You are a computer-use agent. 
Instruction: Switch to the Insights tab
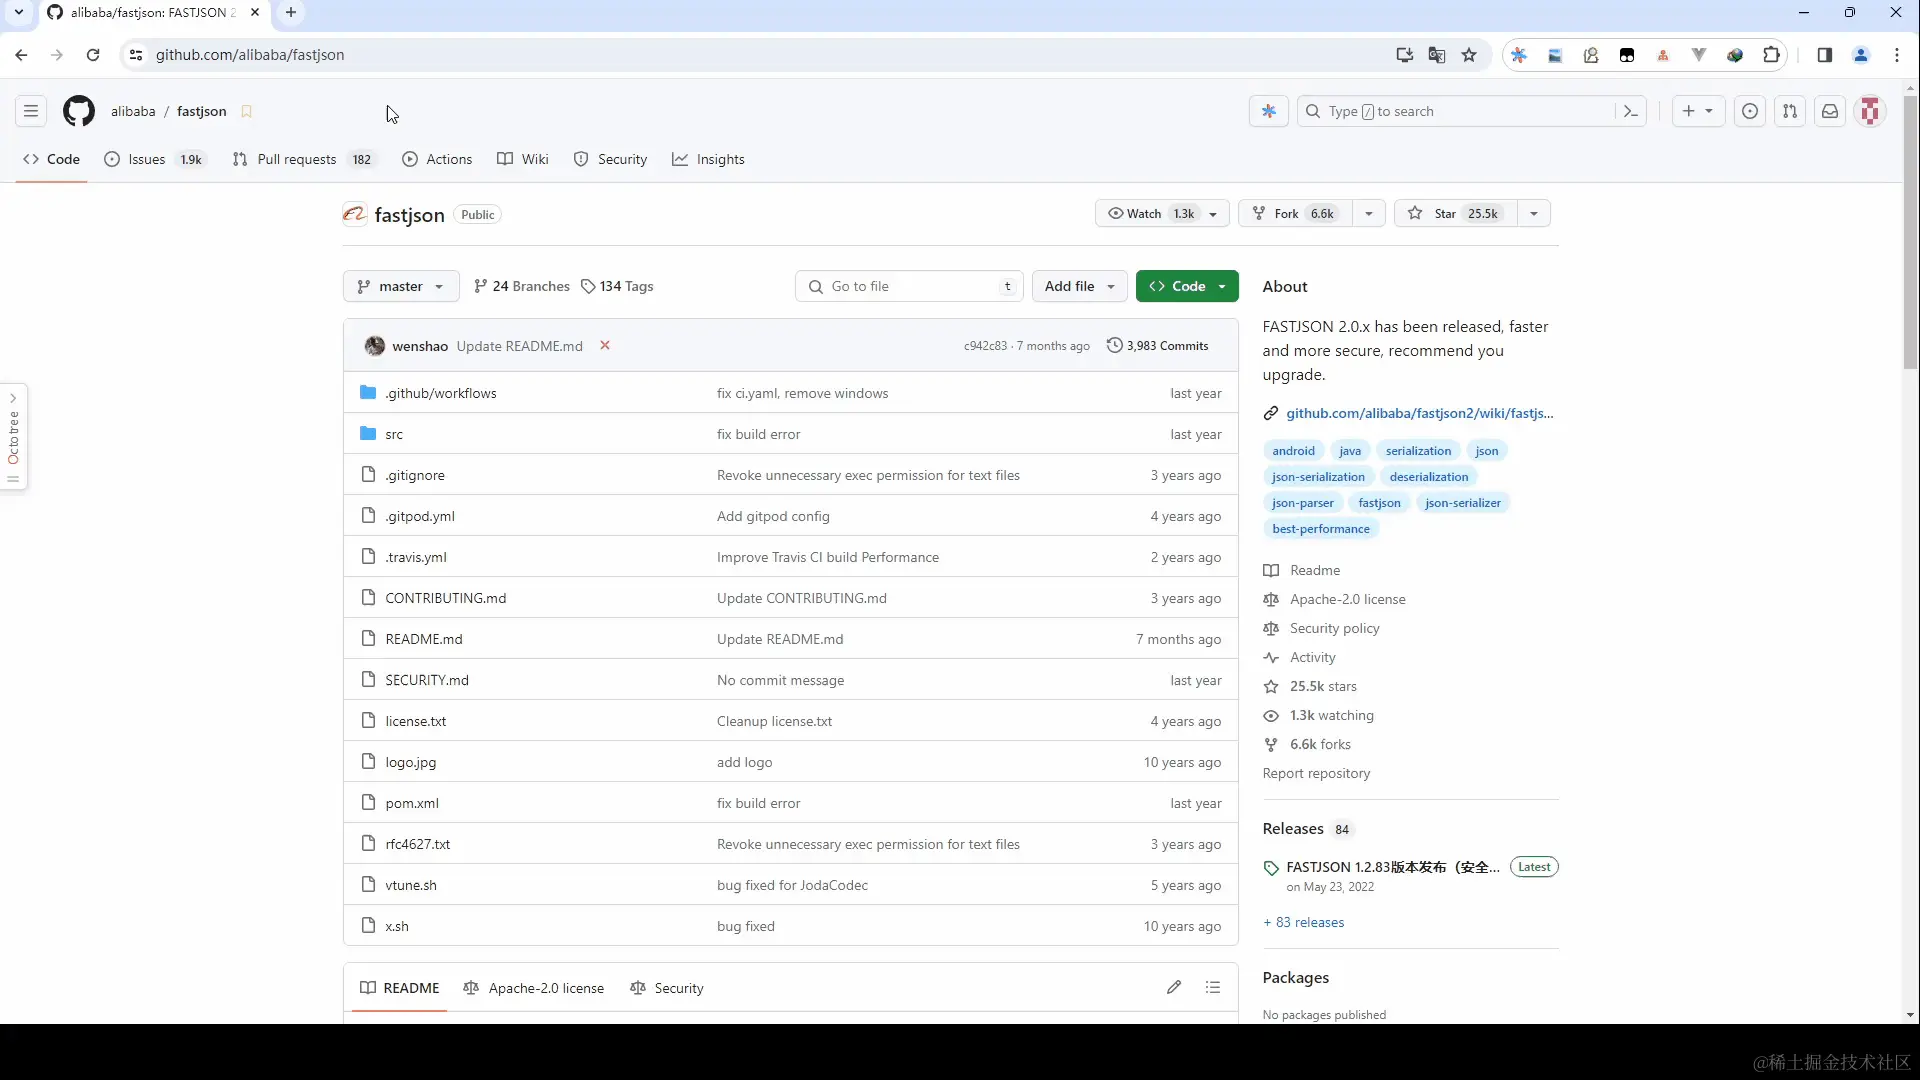(708, 159)
